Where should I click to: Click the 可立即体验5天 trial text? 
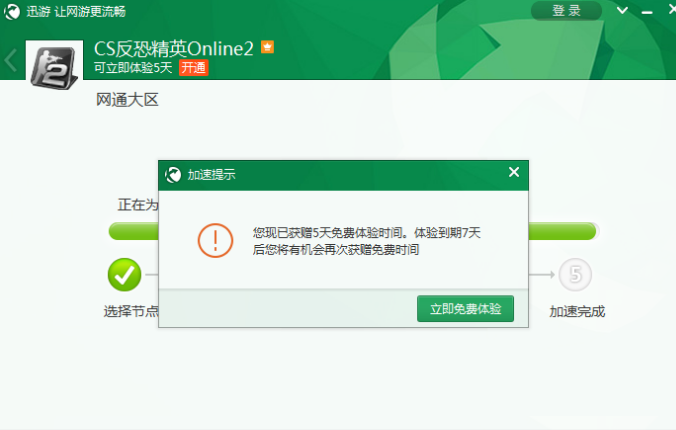tap(133, 68)
